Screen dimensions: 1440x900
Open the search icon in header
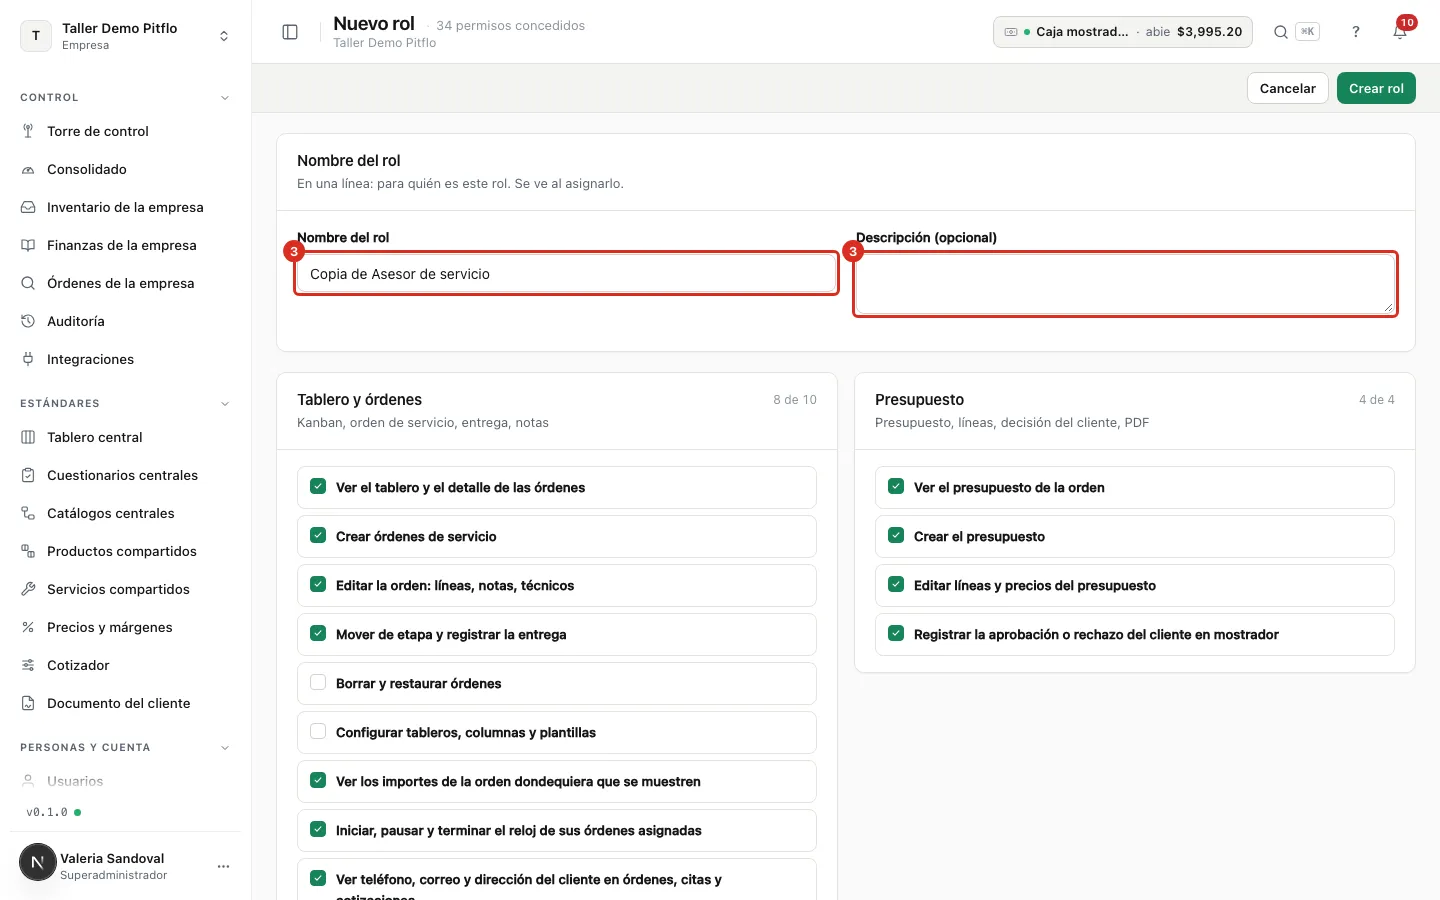tap(1280, 32)
